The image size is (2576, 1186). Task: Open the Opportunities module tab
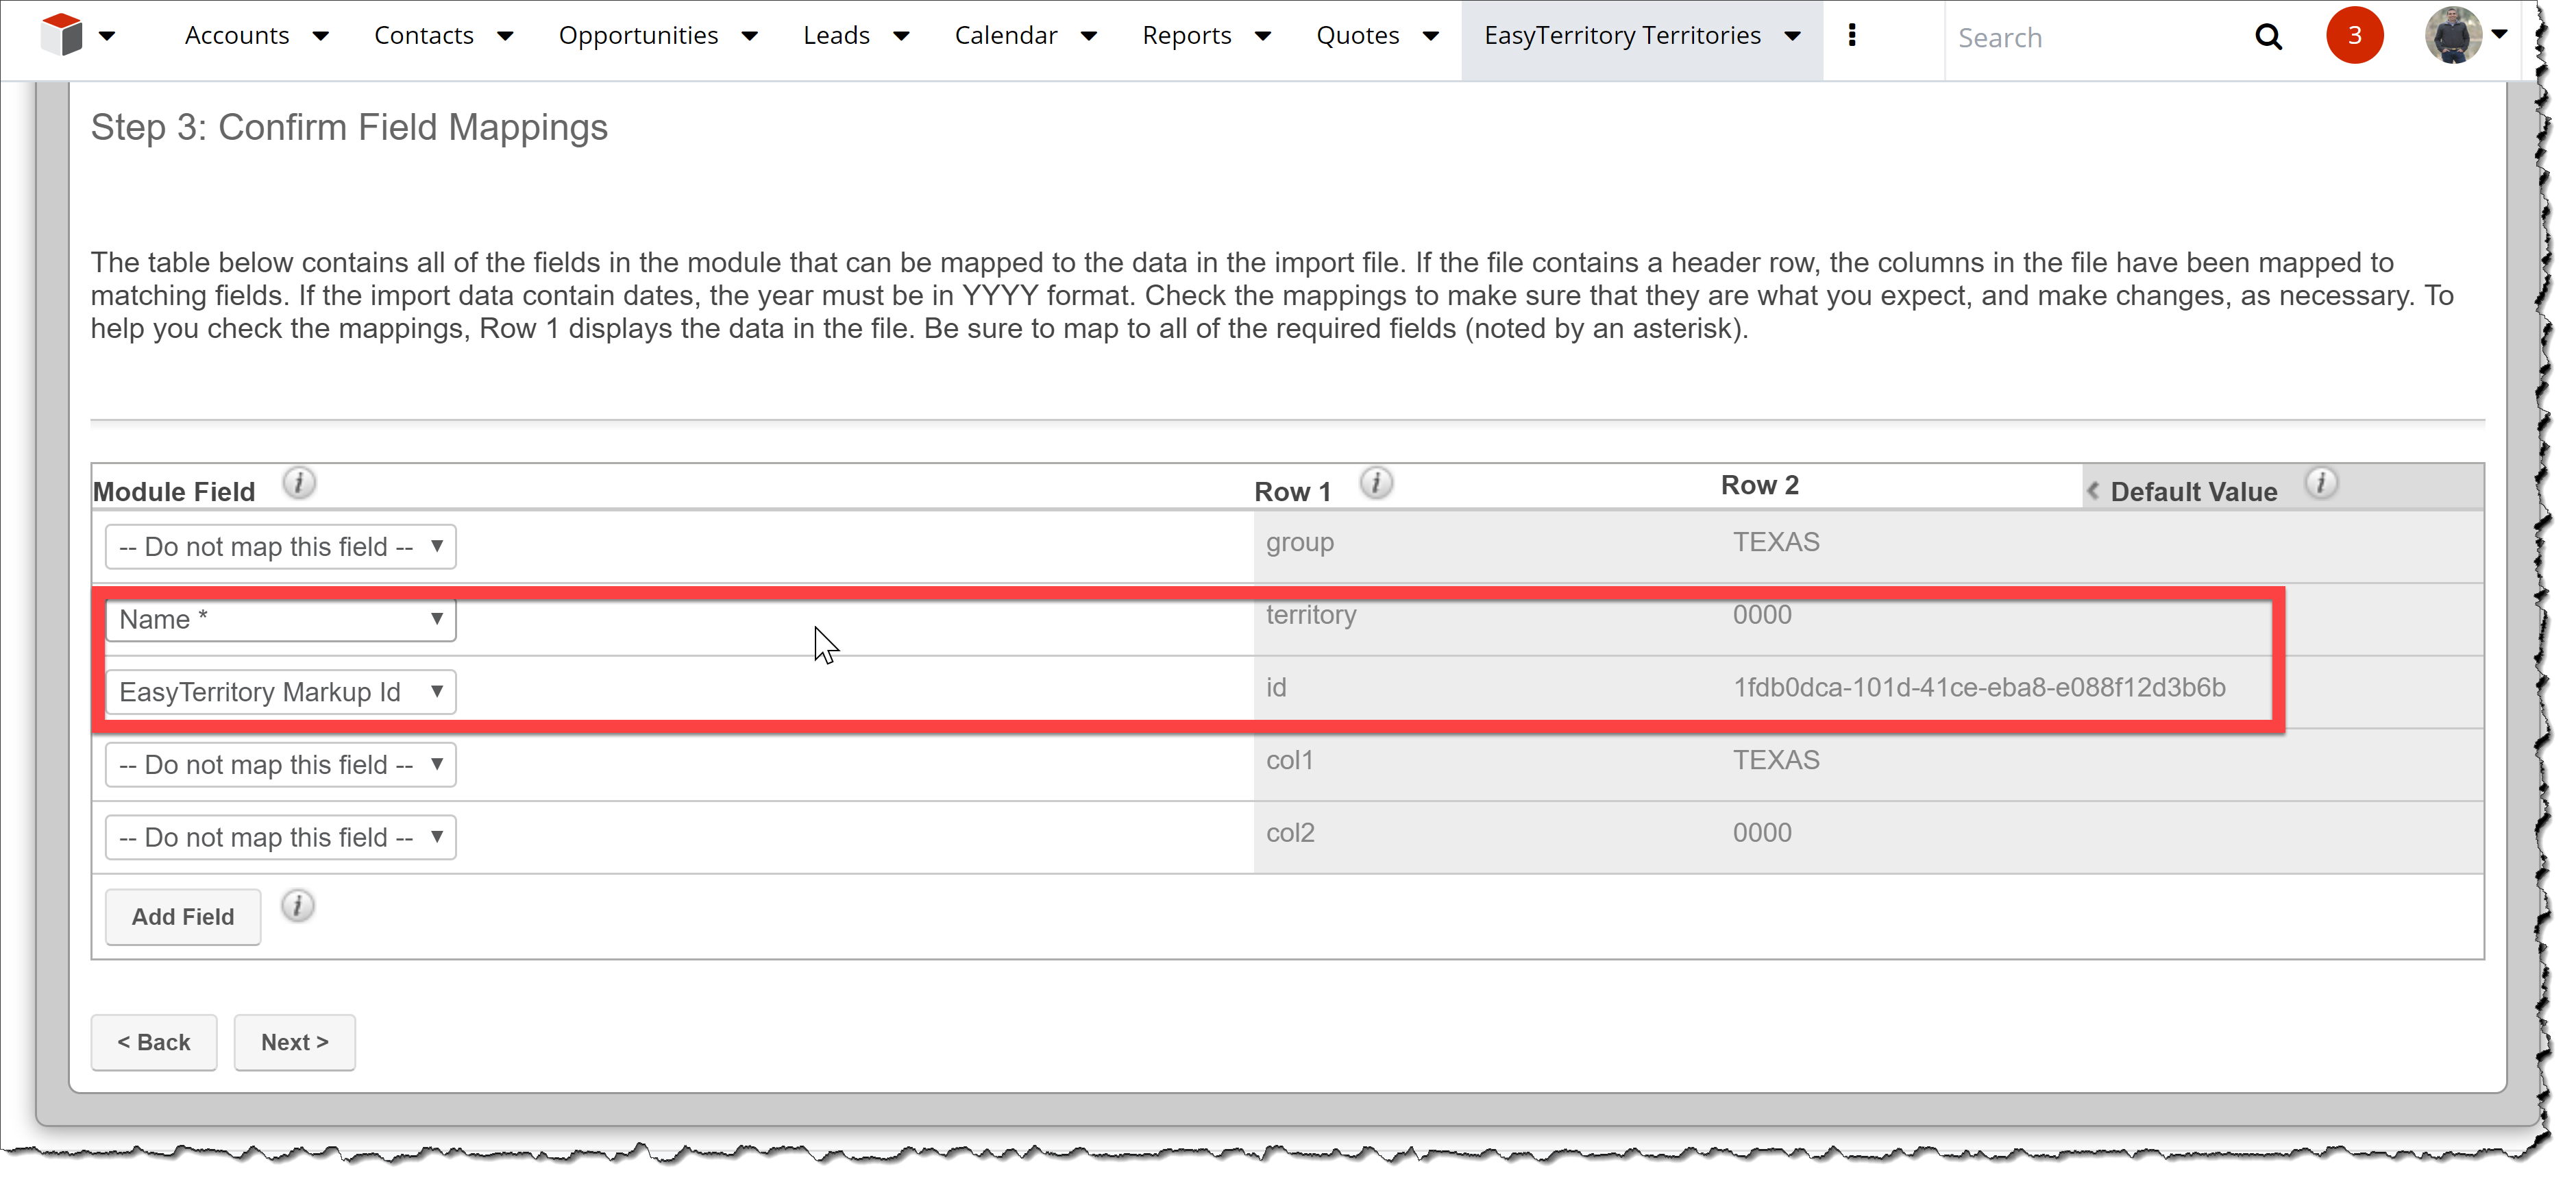(x=638, y=36)
